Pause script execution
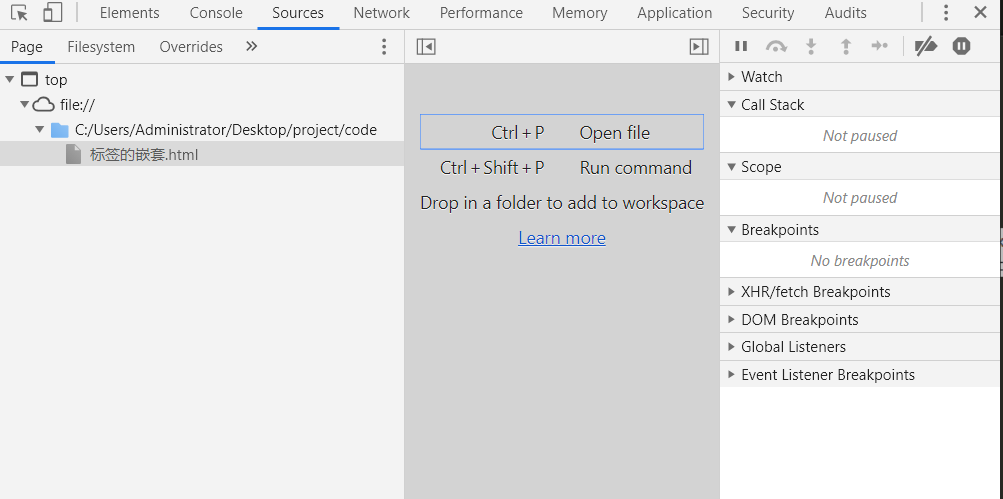The image size is (1003, 499). click(x=741, y=46)
